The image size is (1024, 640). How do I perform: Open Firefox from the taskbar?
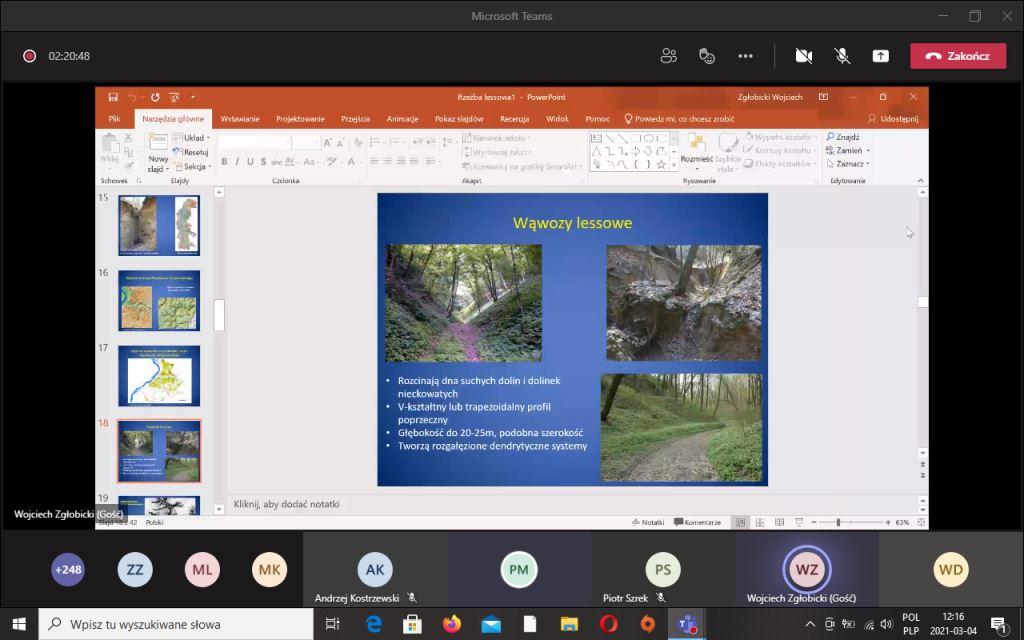452,624
